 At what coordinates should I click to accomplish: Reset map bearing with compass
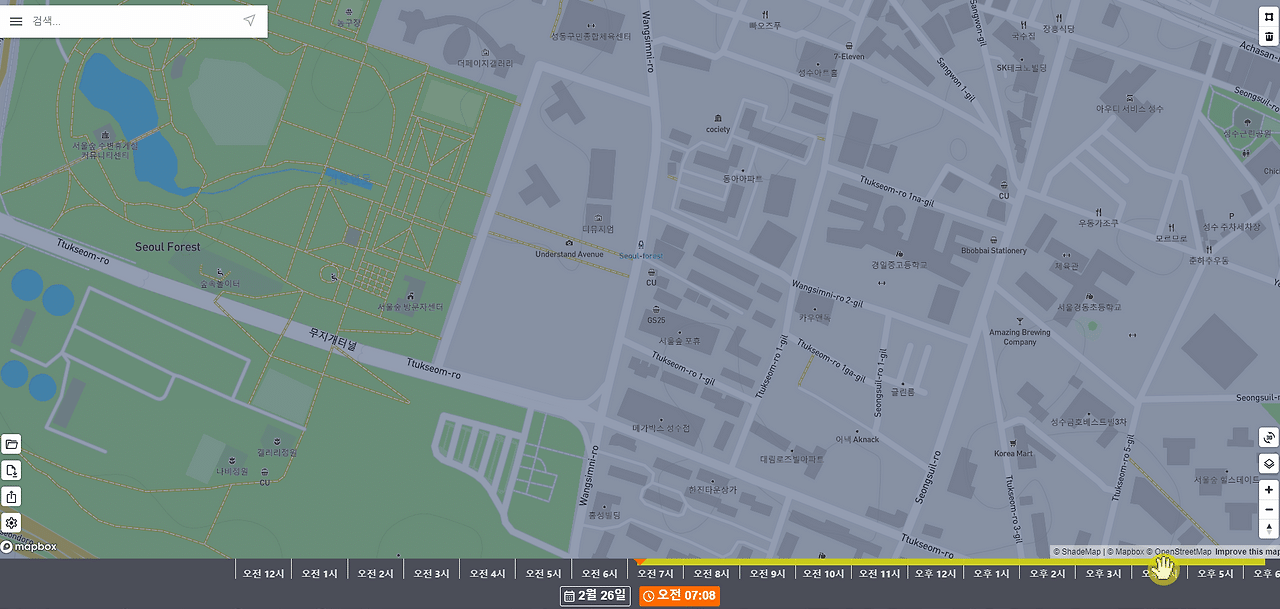click(x=1269, y=529)
